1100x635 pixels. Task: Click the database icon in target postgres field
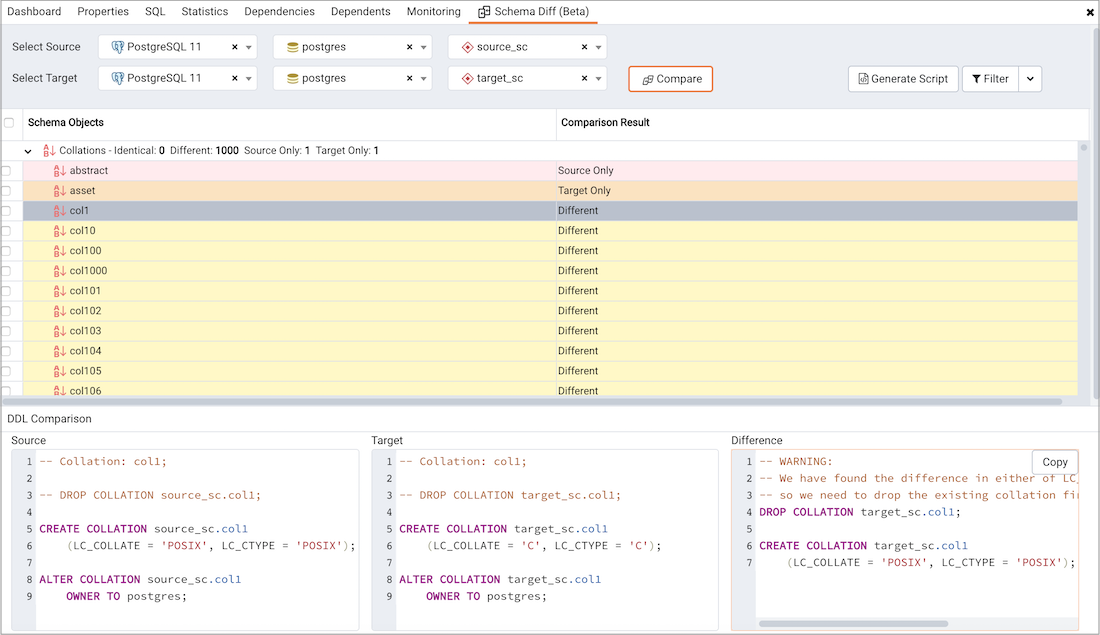coord(293,79)
